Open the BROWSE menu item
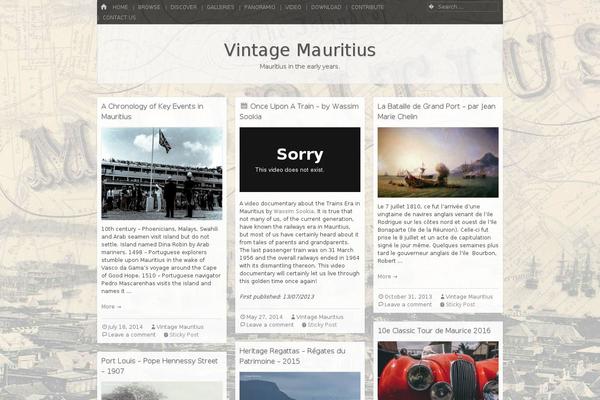This screenshot has height=400, width=600. 149,7
